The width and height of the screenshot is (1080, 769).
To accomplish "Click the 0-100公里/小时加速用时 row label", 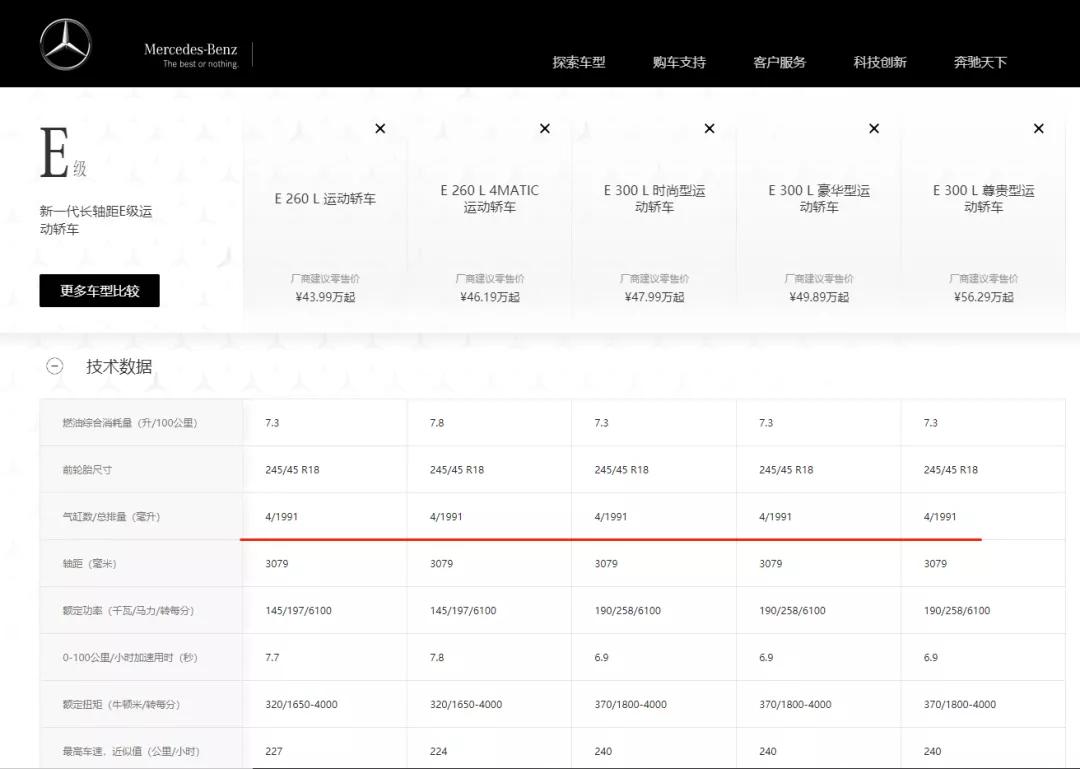I will point(129,657).
